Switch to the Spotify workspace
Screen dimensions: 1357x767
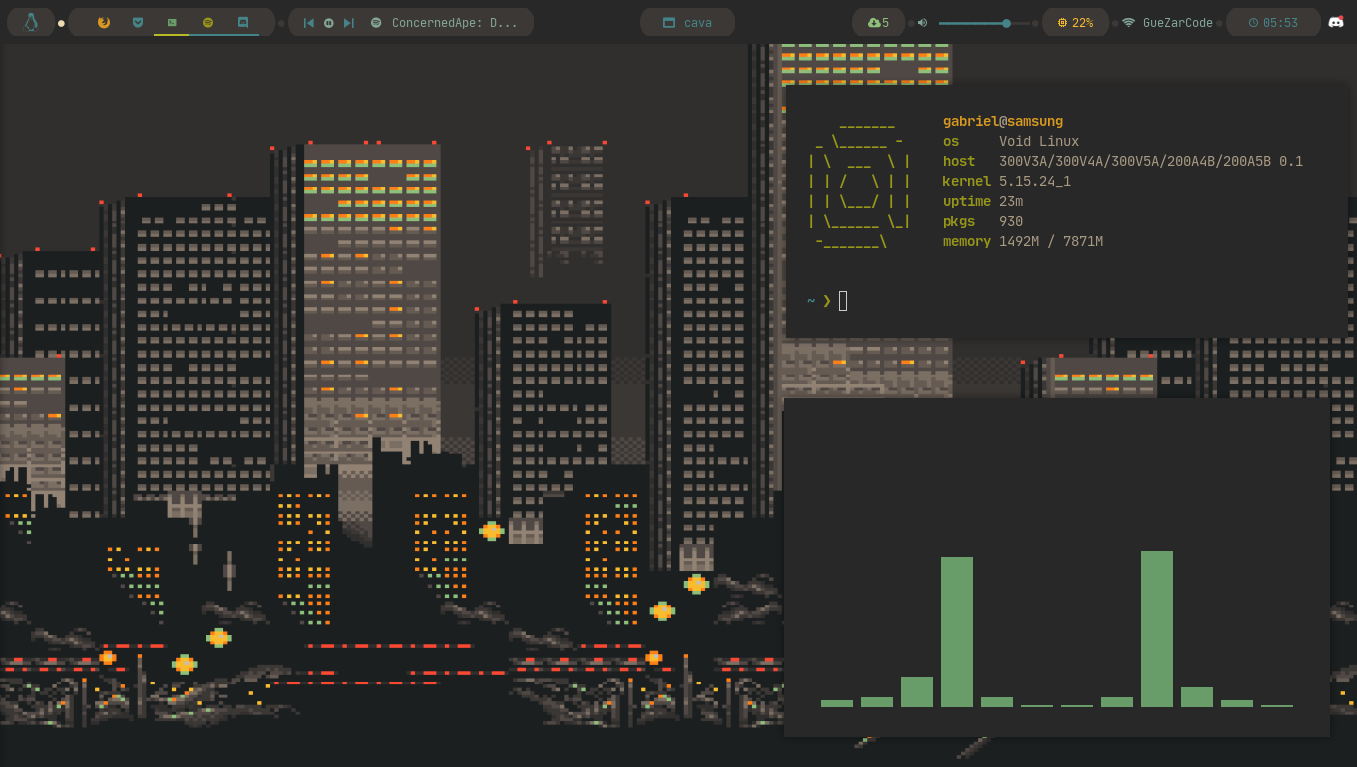click(207, 22)
